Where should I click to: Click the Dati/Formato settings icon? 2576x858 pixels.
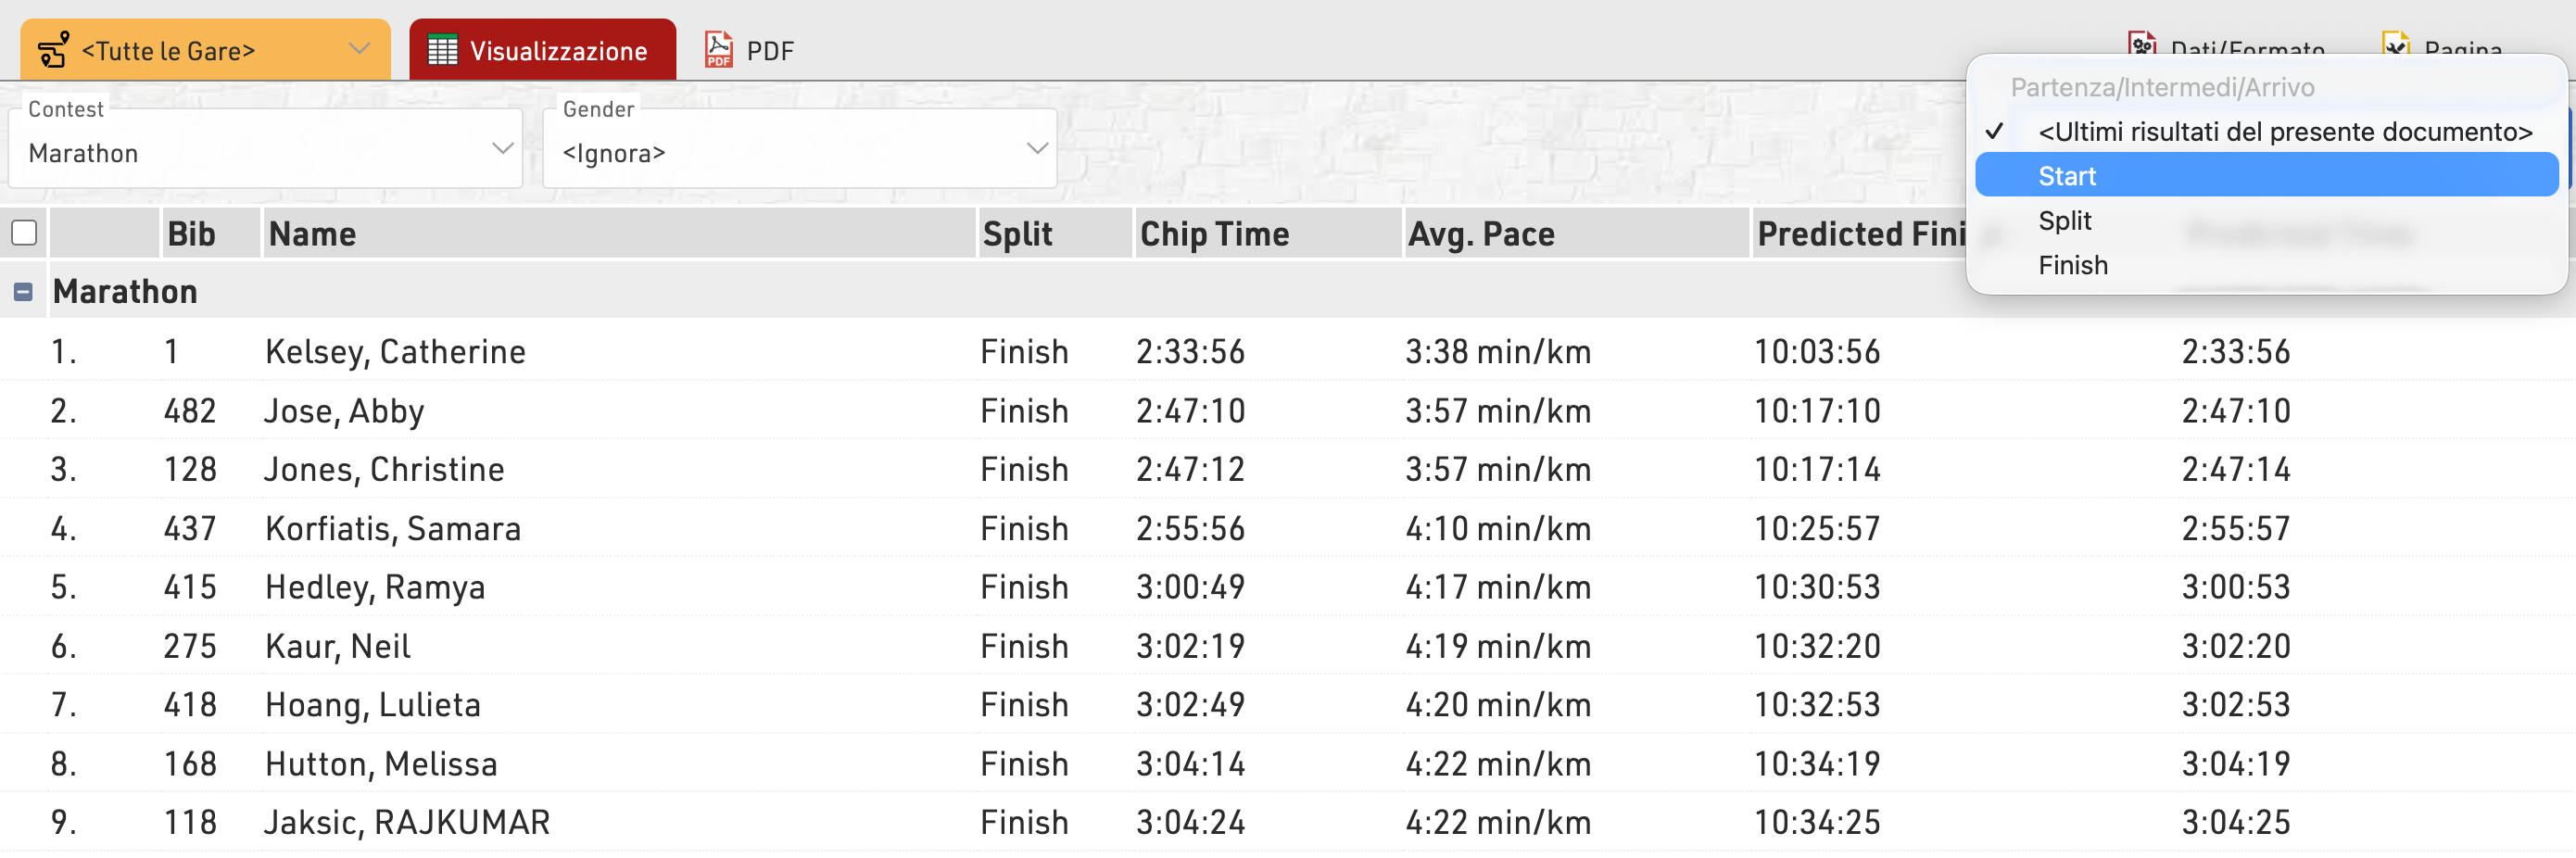tap(2141, 45)
